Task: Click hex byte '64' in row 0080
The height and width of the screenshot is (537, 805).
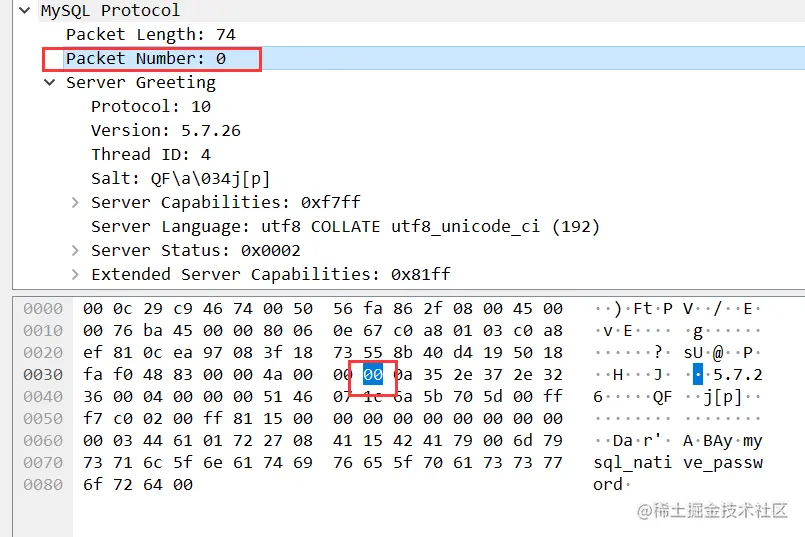Action: [153, 485]
